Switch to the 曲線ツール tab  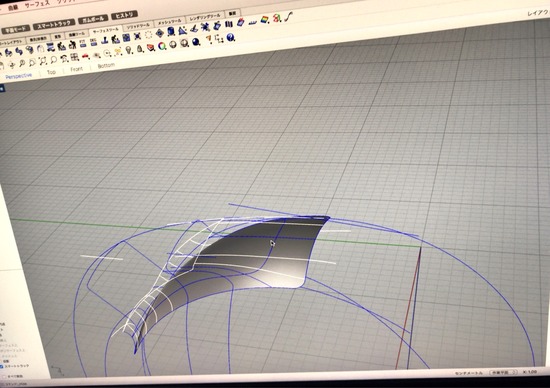click(x=76, y=34)
